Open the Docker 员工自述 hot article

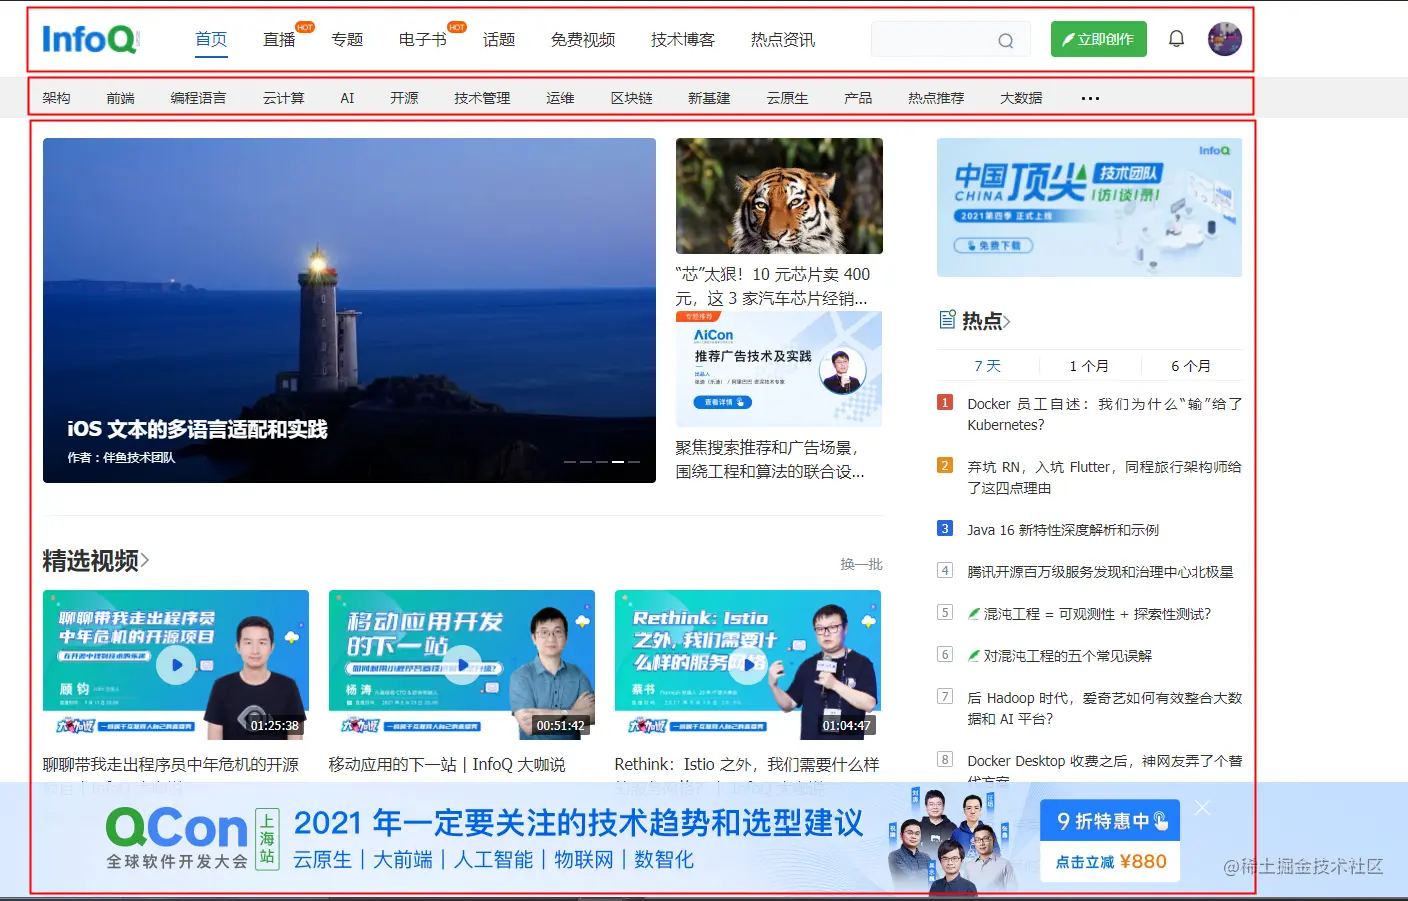(x=1105, y=414)
